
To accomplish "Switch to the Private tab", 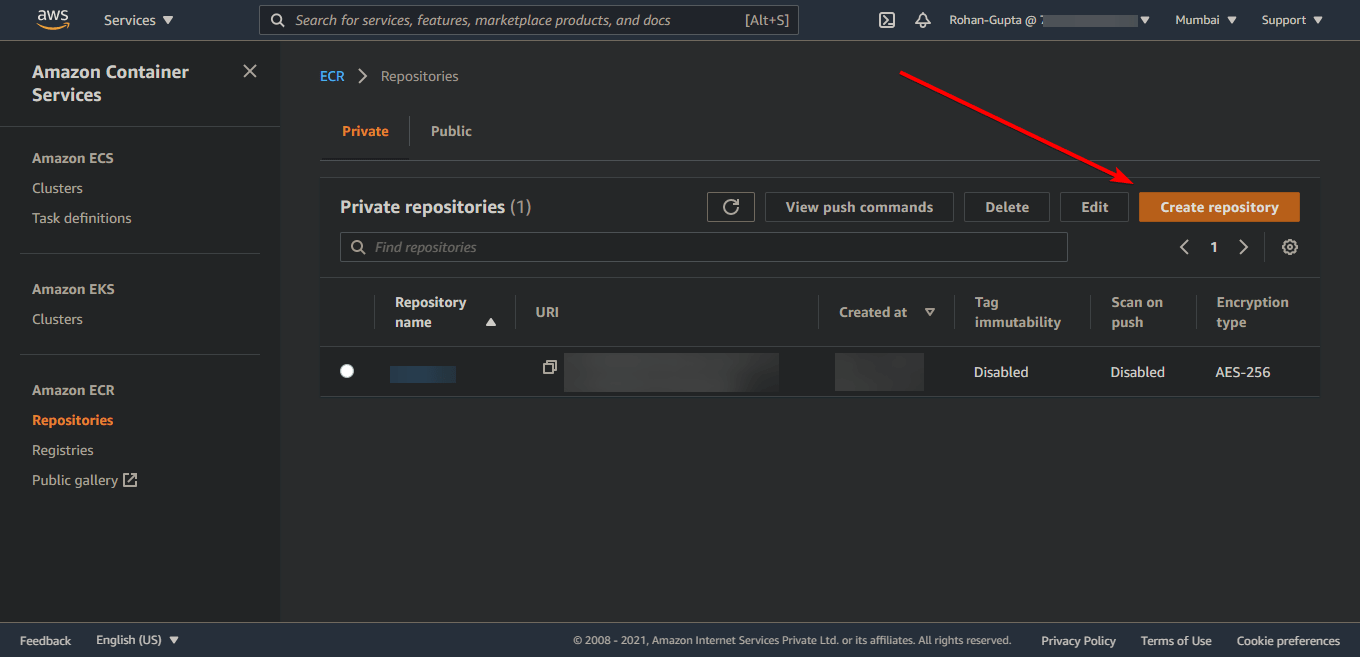I will [x=365, y=131].
